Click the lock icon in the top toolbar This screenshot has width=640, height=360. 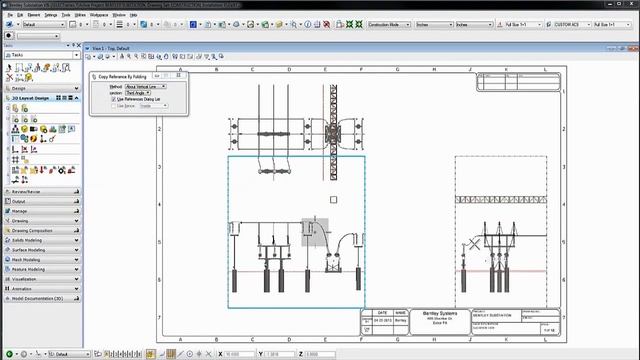tap(340, 24)
